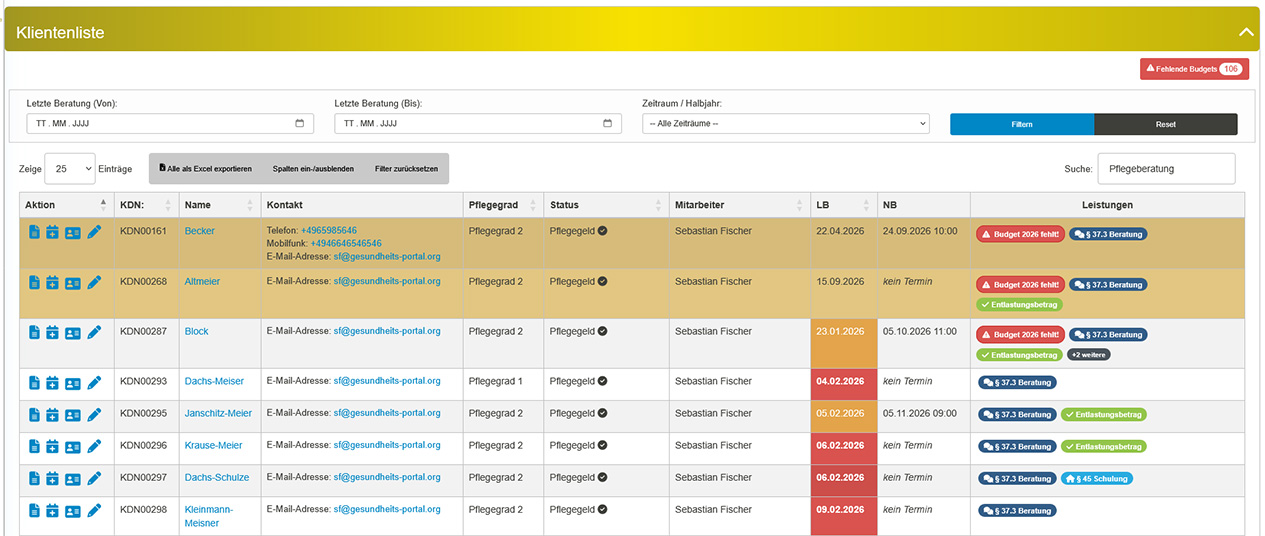Open client Janschitz-Meier's name link
The image size is (1265, 536).
click(x=218, y=413)
